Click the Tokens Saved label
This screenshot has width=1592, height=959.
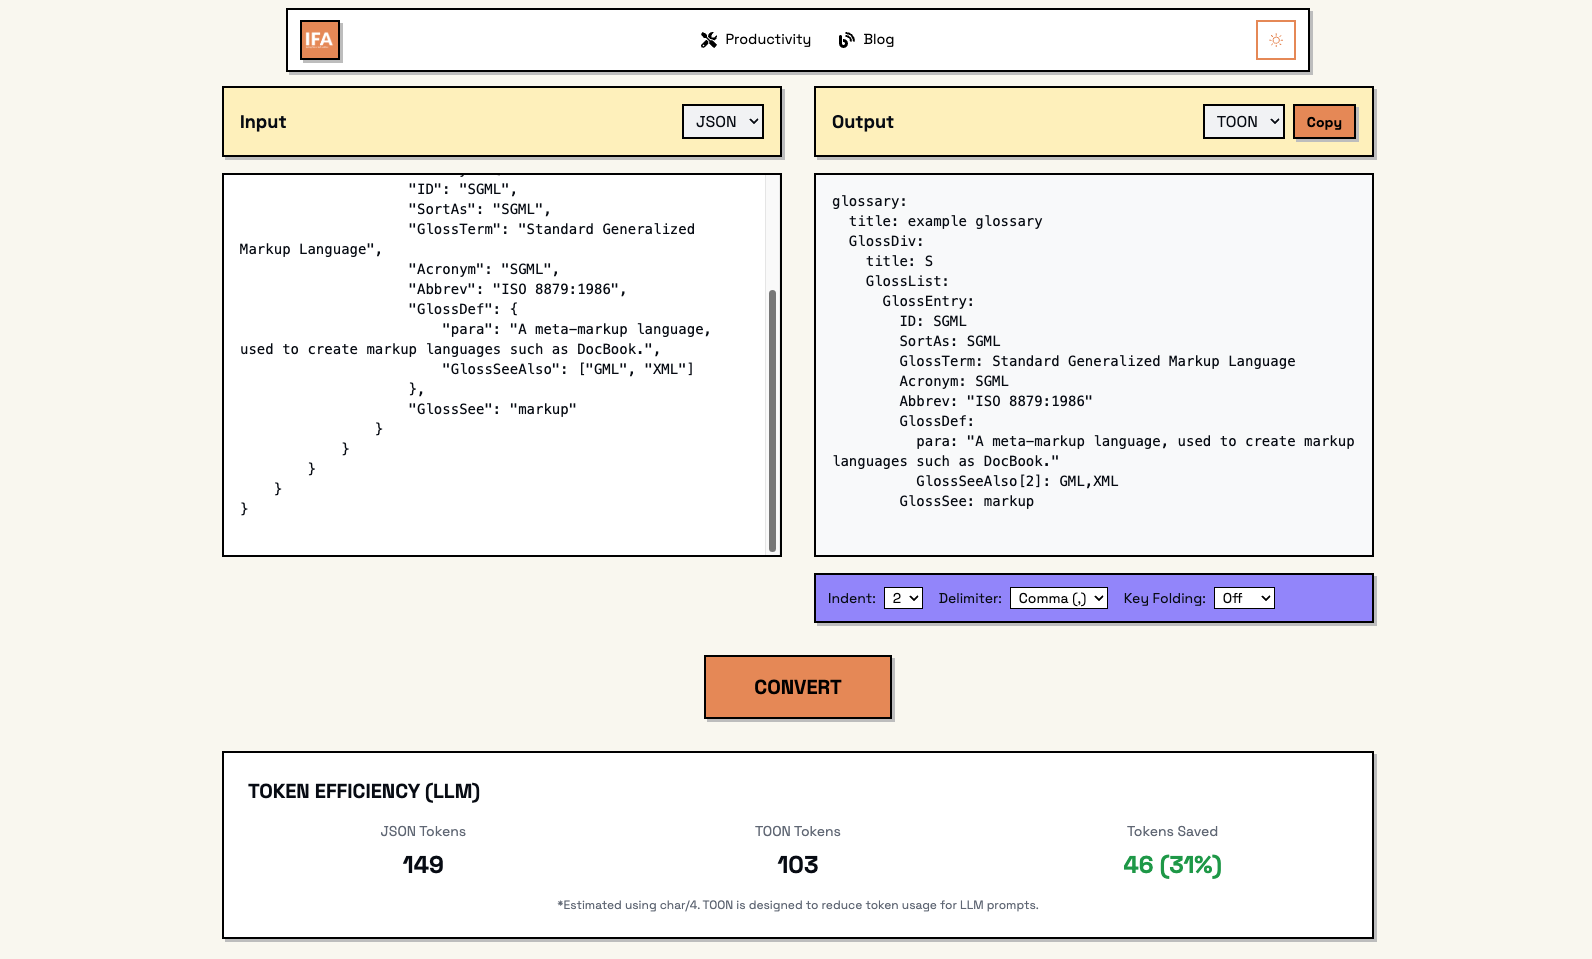click(x=1172, y=832)
